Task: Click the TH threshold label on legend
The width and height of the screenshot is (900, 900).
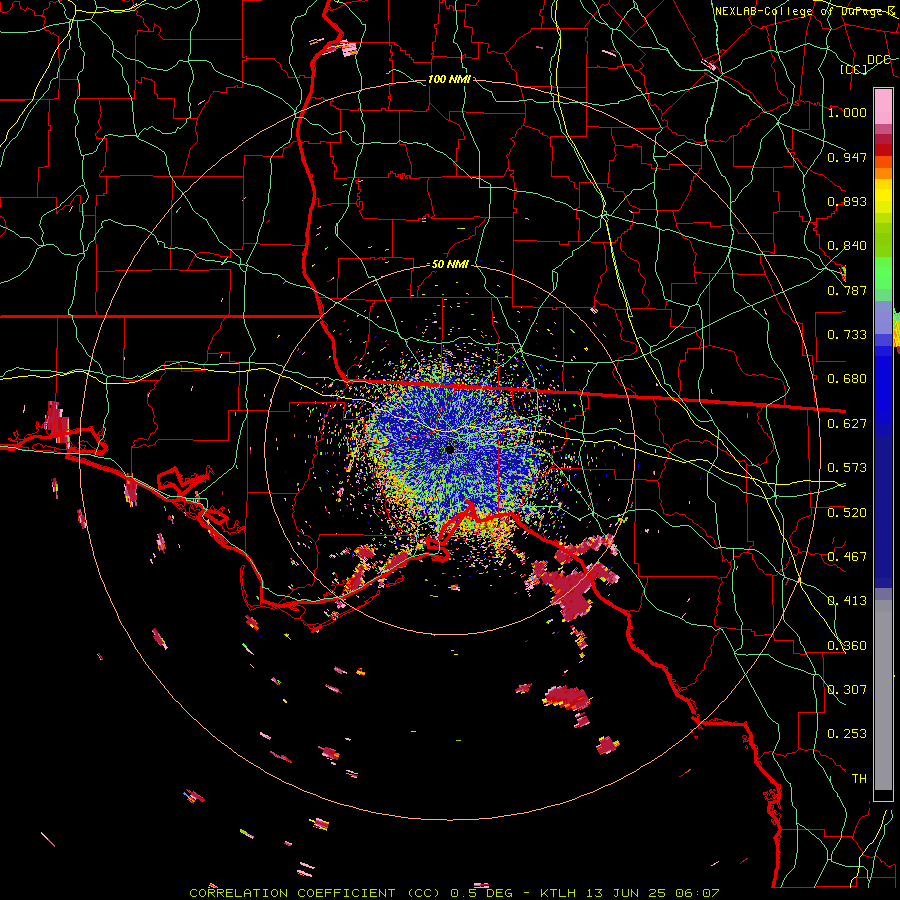Action: click(859, 779)
